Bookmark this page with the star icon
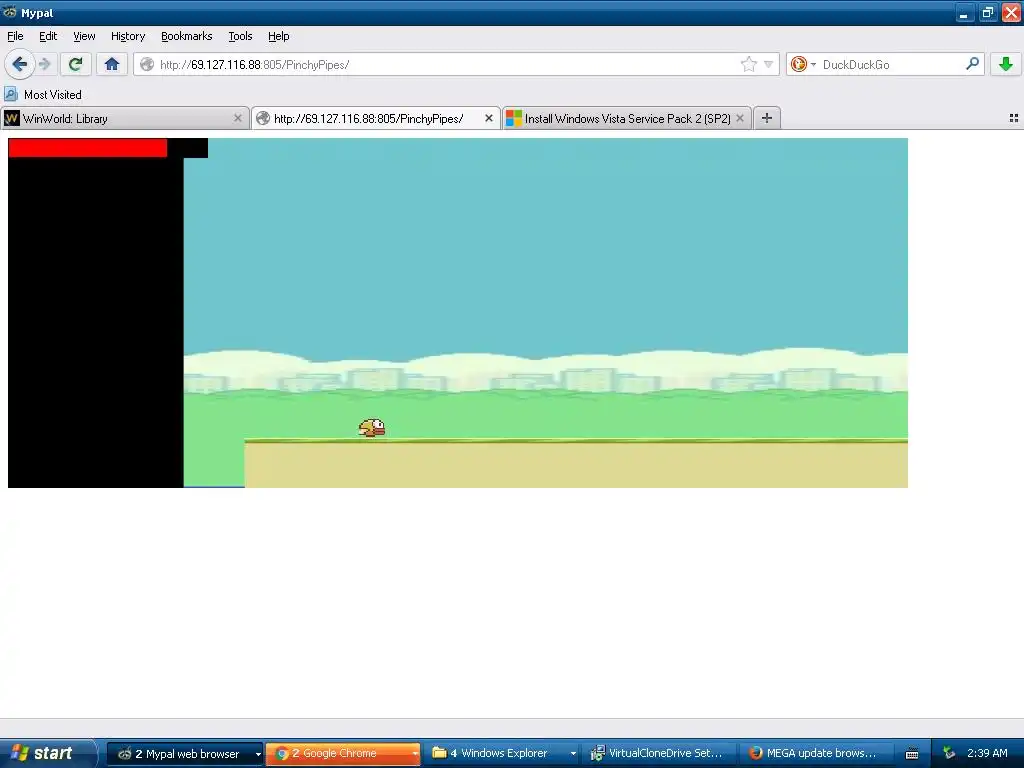1024x768 pixels. click(x=748, y=64)
